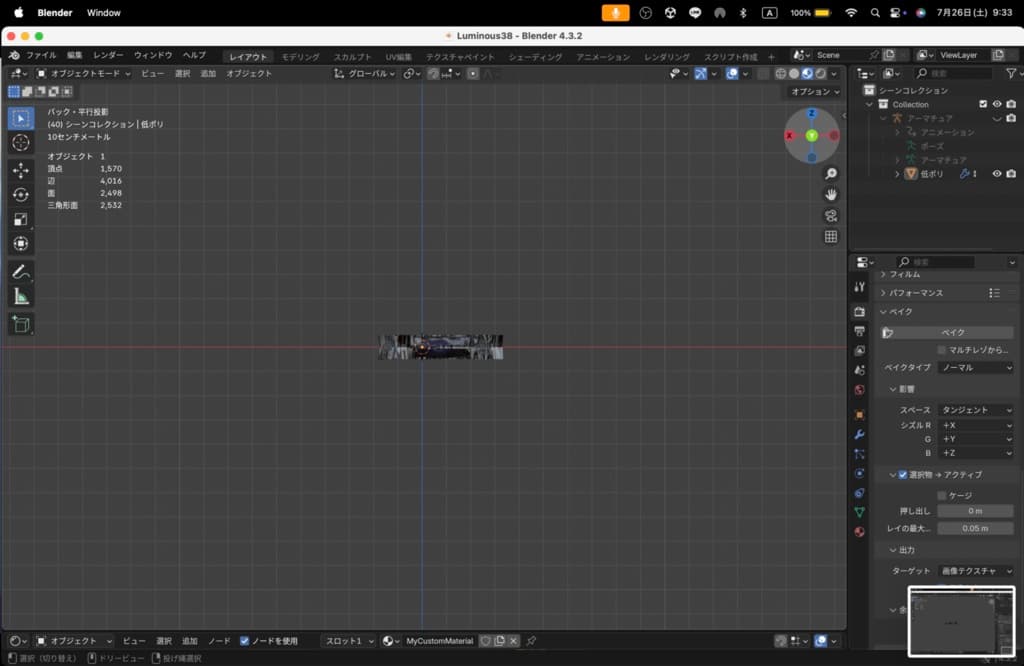Click the オプション button in viewport header
This screenshot has width=1024, height=666.
pos(813,92)
